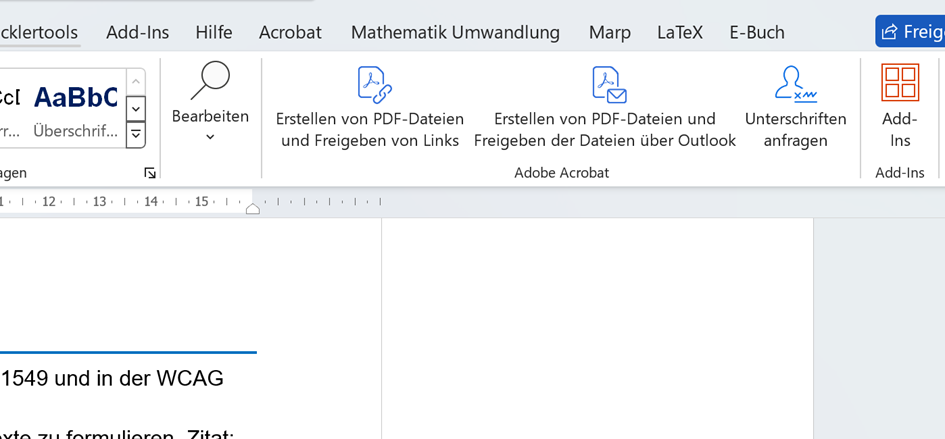Click the Freigeben share button

coord(910,31)
